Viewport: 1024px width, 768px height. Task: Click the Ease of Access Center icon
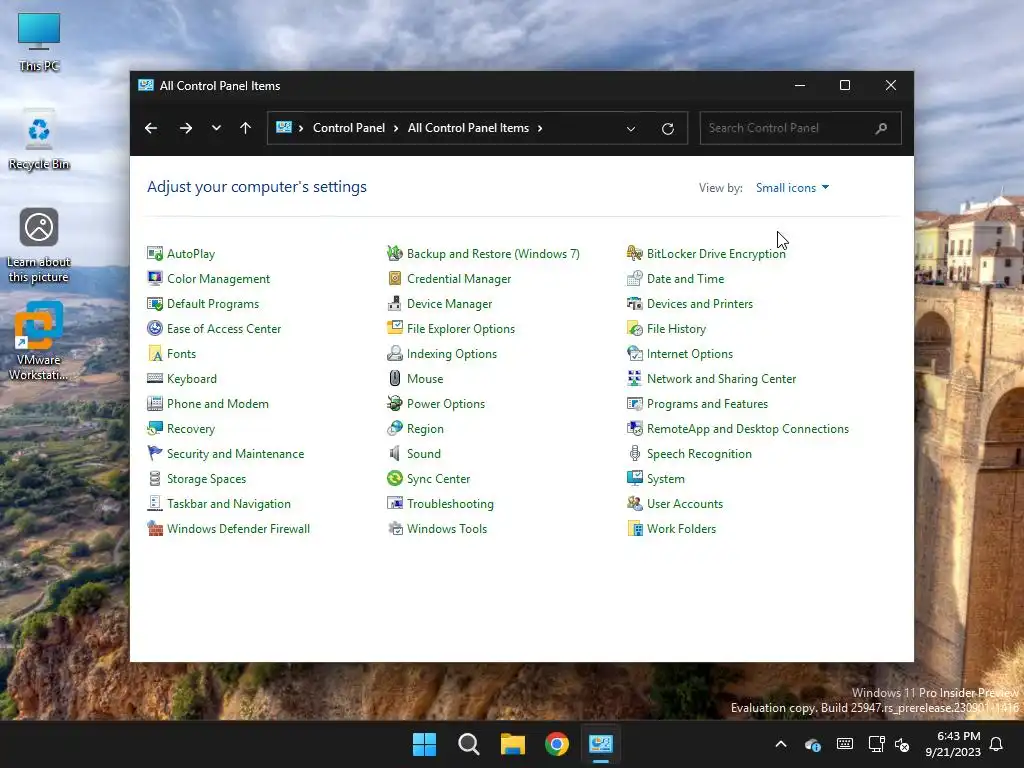pyautogui.click(x=155, y=328)
